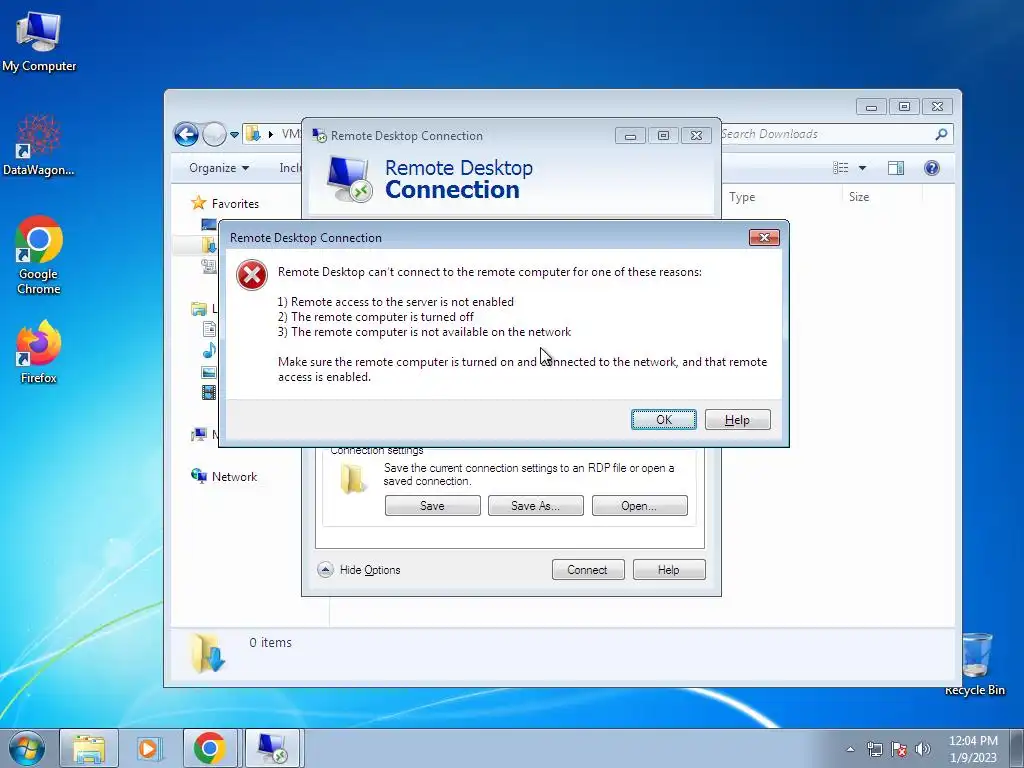
Task: Click the Explorer Back arrow button
Action: 186,135
